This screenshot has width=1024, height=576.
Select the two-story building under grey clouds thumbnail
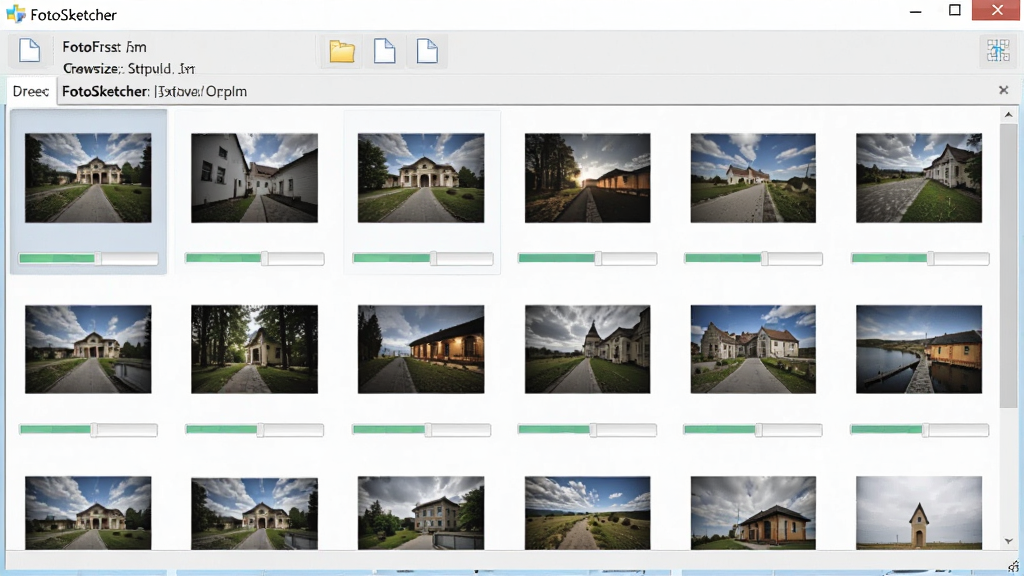click(x=421, y=513)
